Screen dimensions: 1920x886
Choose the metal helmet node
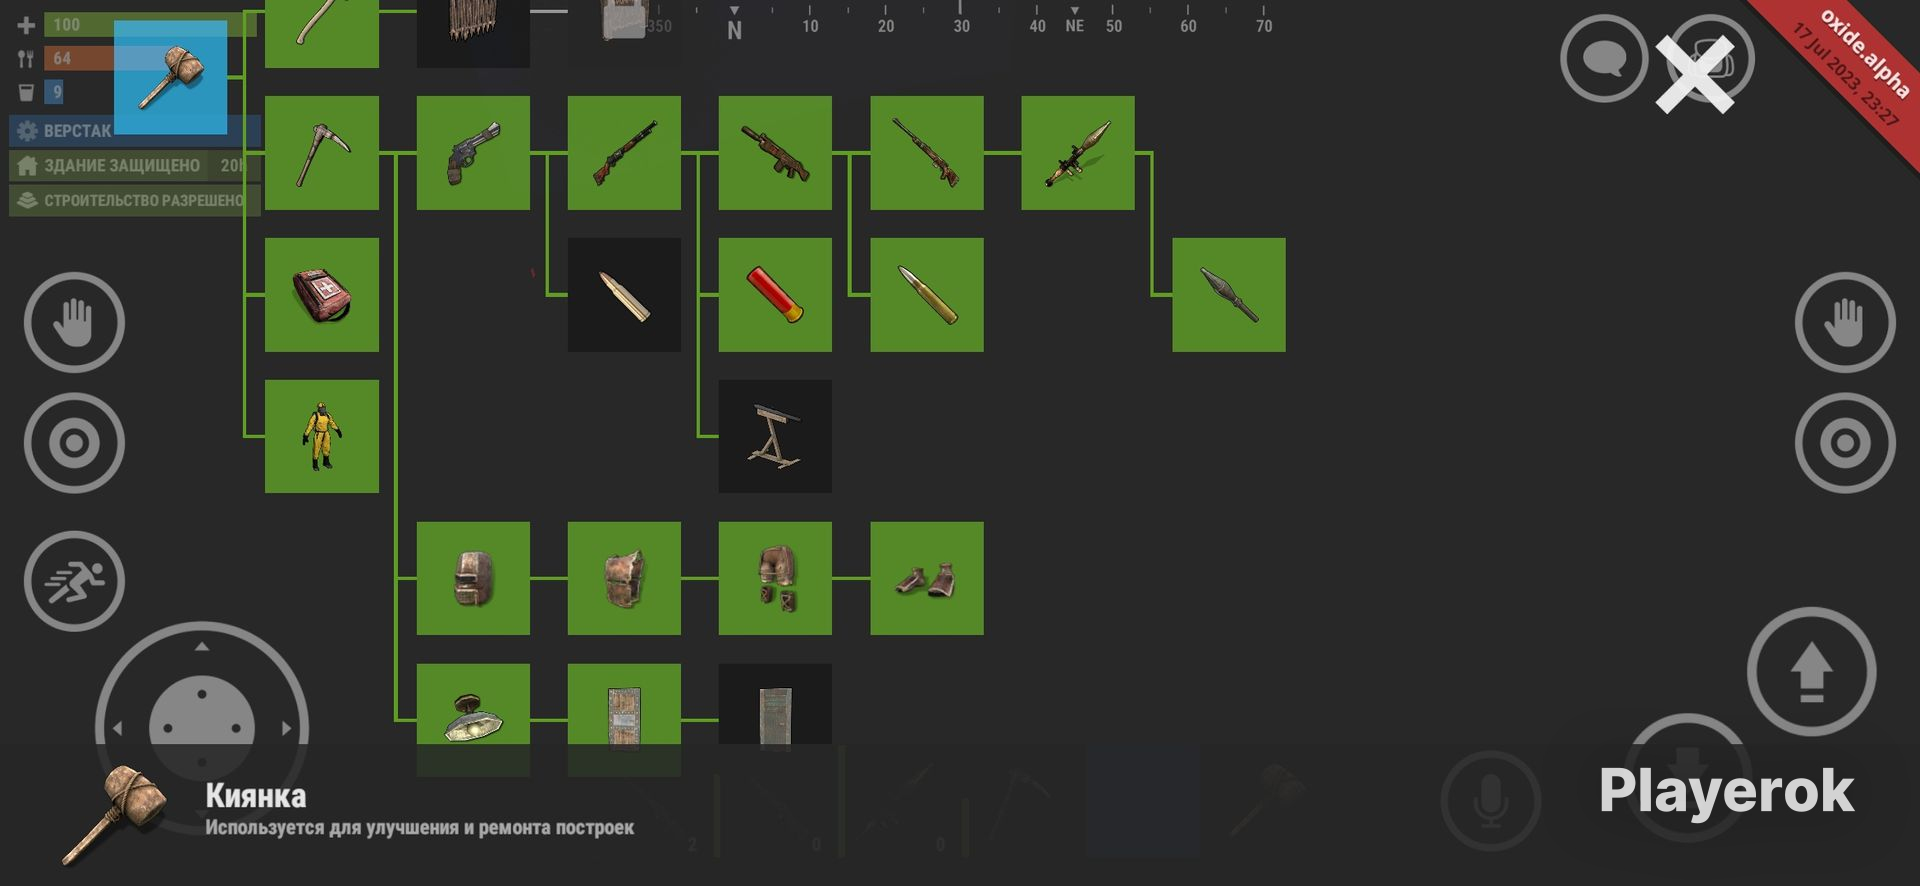click(x=473, y=578)
